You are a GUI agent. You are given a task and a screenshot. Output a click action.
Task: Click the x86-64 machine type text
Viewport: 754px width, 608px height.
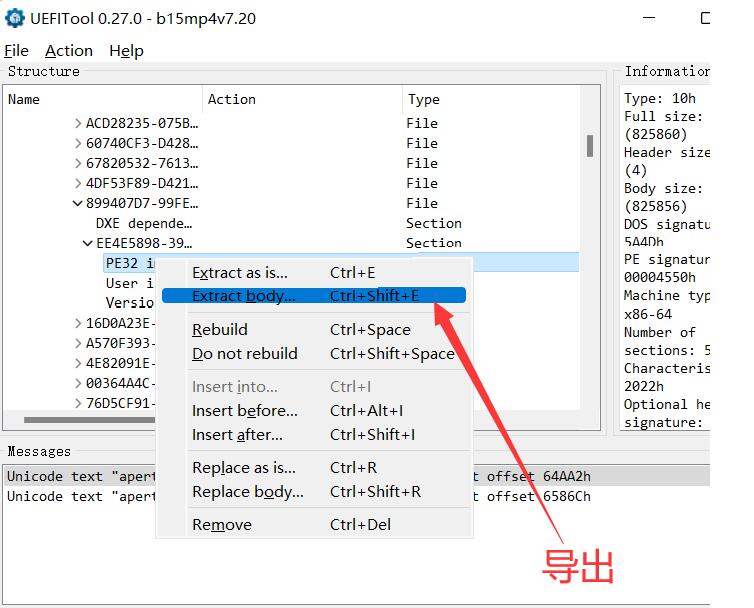[648, 314]
